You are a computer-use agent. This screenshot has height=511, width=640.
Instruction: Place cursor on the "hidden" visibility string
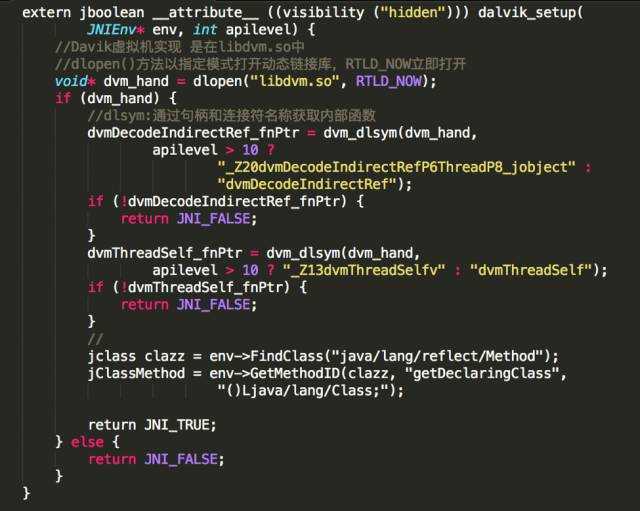[x=413, y=13]
